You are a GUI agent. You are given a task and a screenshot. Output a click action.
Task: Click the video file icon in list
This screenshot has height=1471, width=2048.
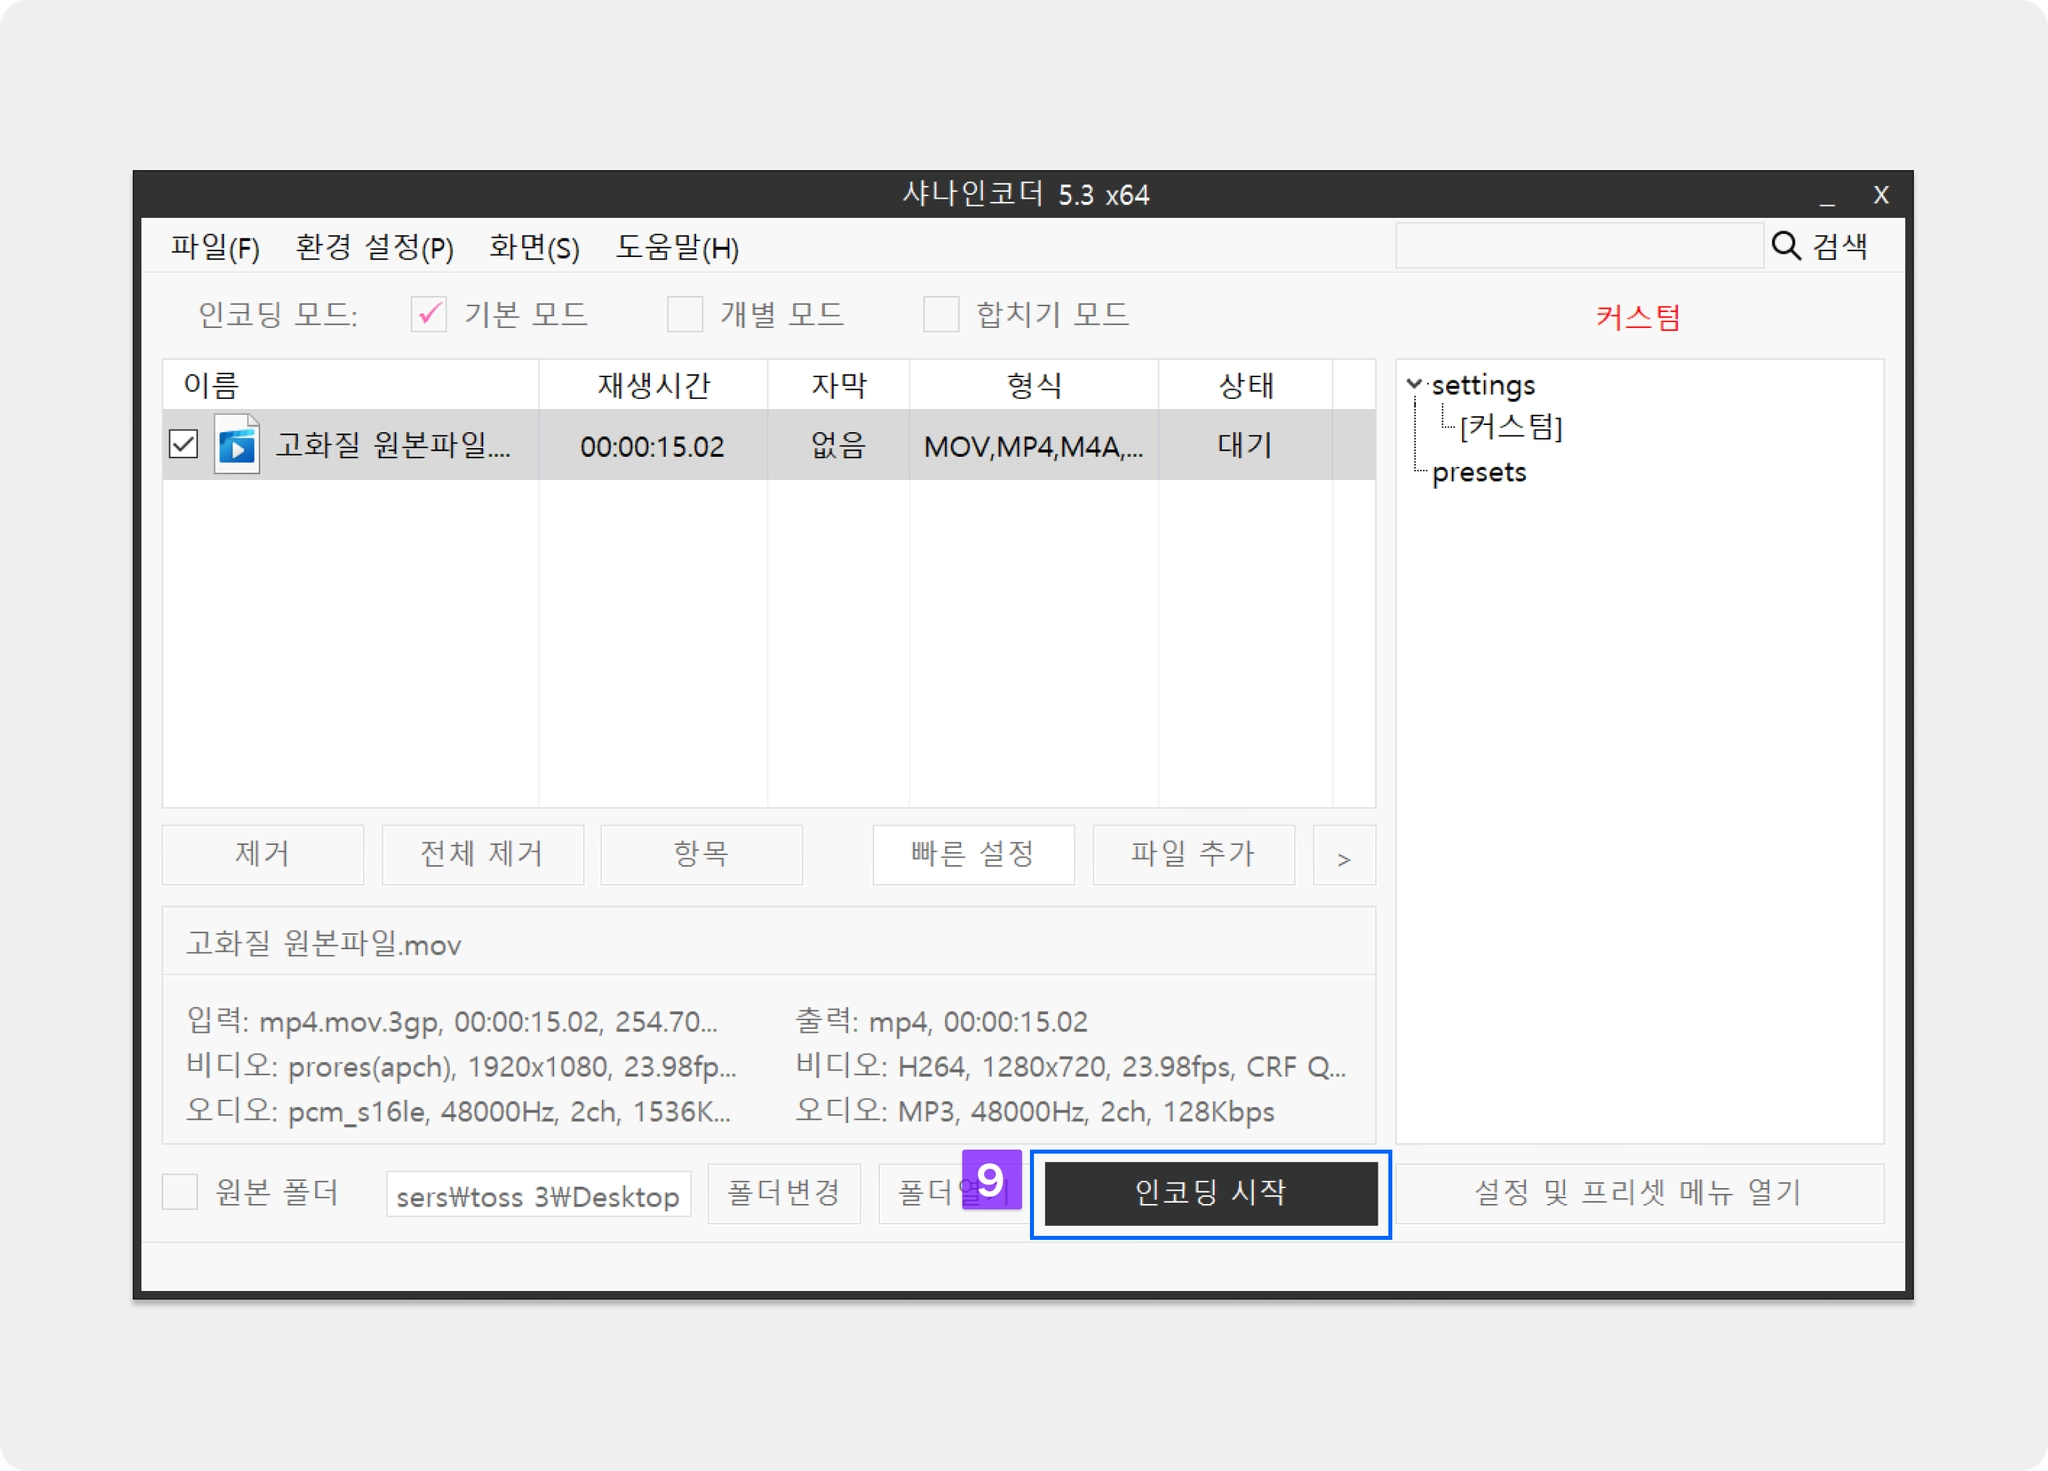pyautogui.click(x=237, y=445)
